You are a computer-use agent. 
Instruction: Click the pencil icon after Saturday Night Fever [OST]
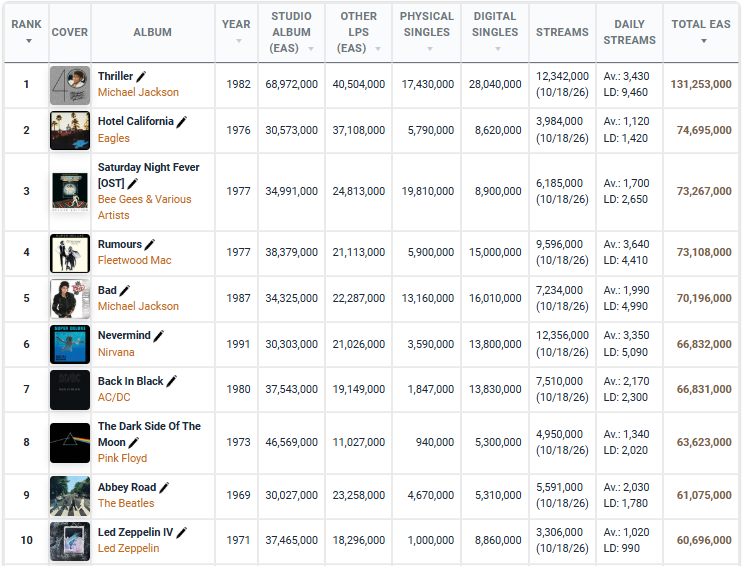point(132,183)
